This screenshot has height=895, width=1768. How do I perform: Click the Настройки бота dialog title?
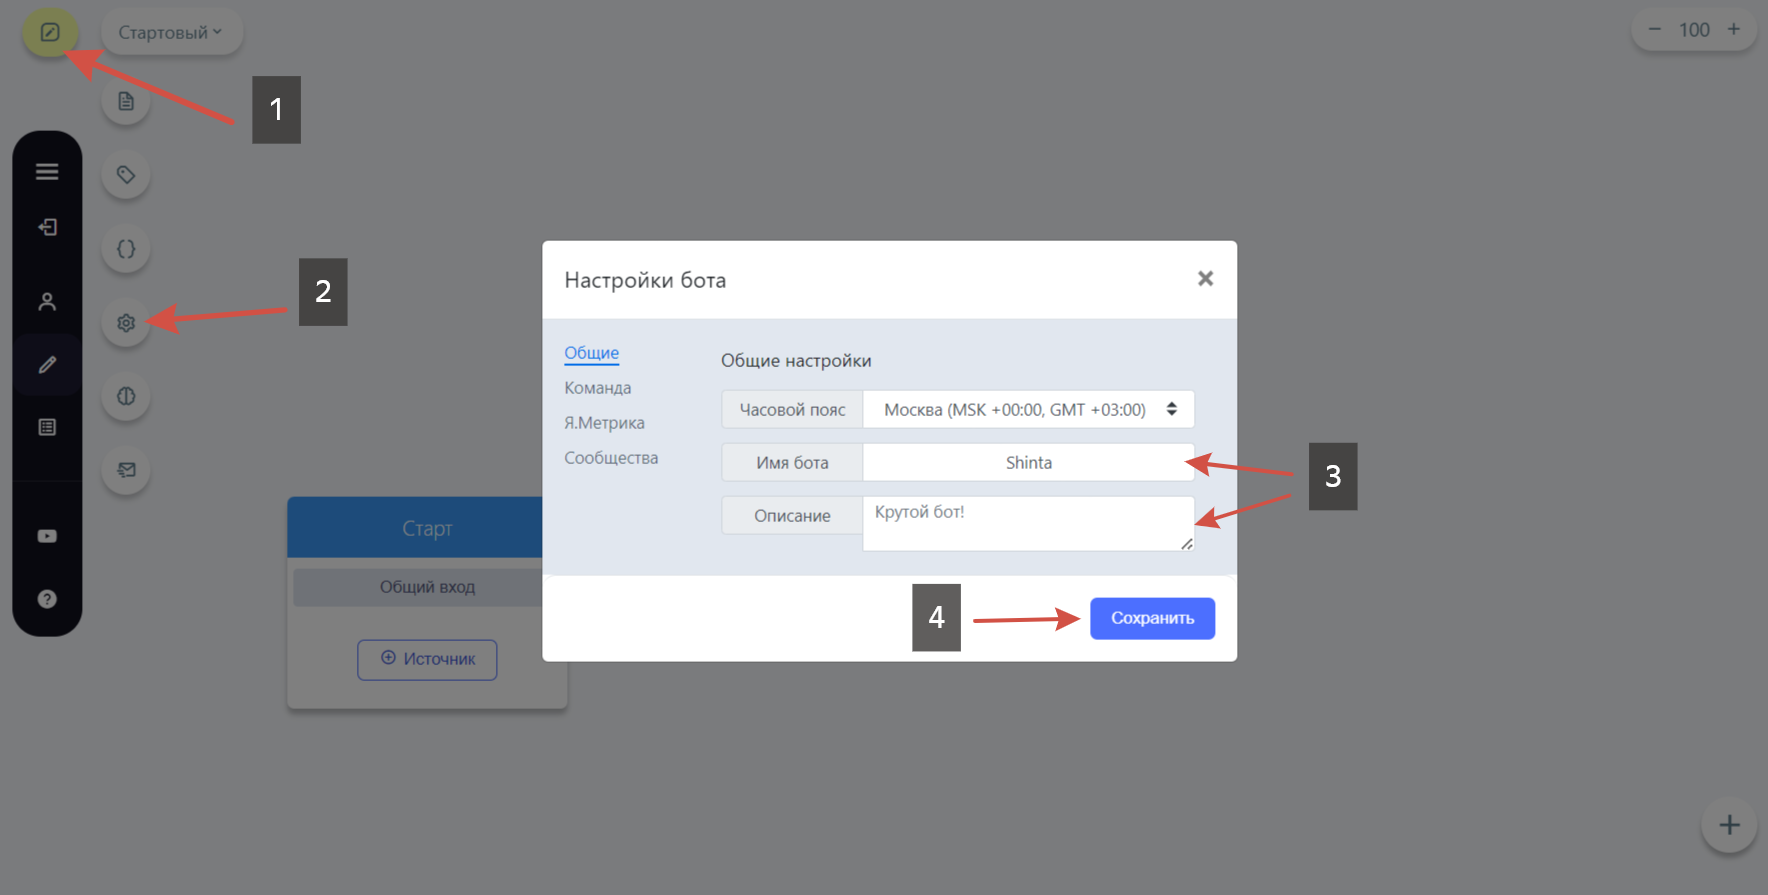click(x=645, y=280)
